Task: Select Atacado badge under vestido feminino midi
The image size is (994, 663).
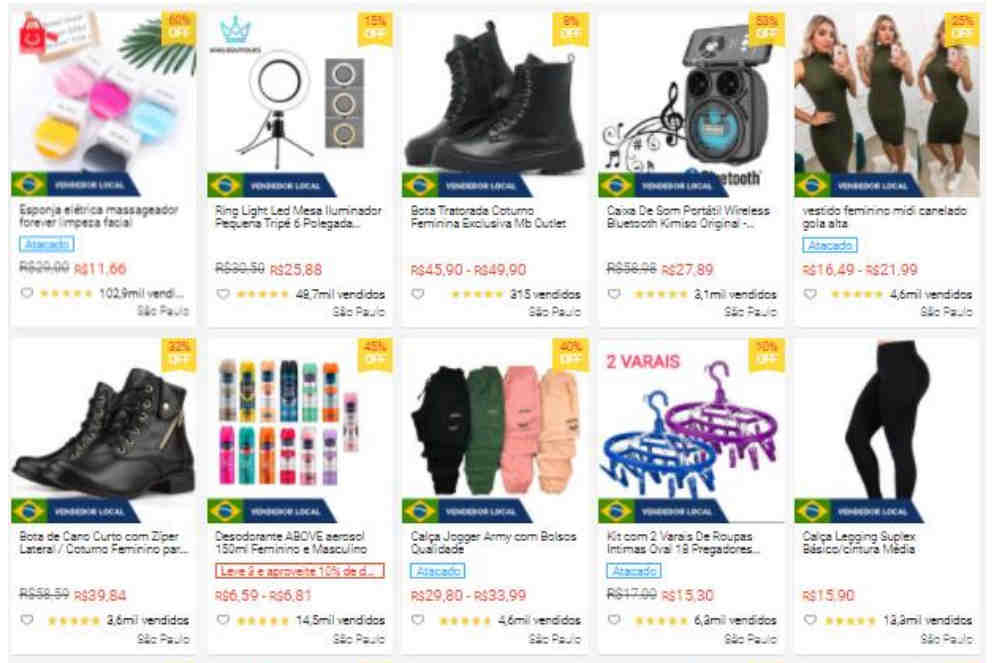Action: tap(830, 245)
